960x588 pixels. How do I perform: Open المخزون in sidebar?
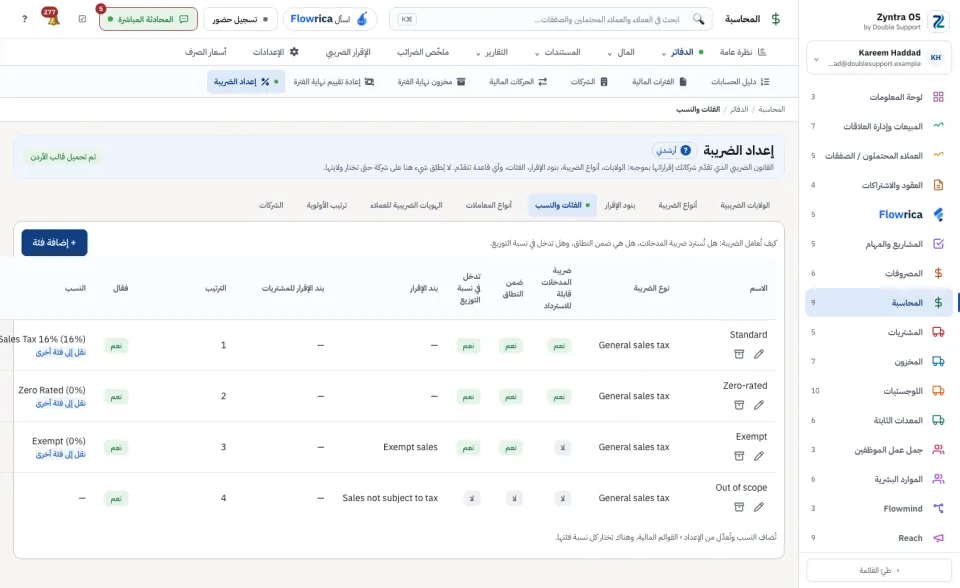pyautogui.click(x=879, y=361)
